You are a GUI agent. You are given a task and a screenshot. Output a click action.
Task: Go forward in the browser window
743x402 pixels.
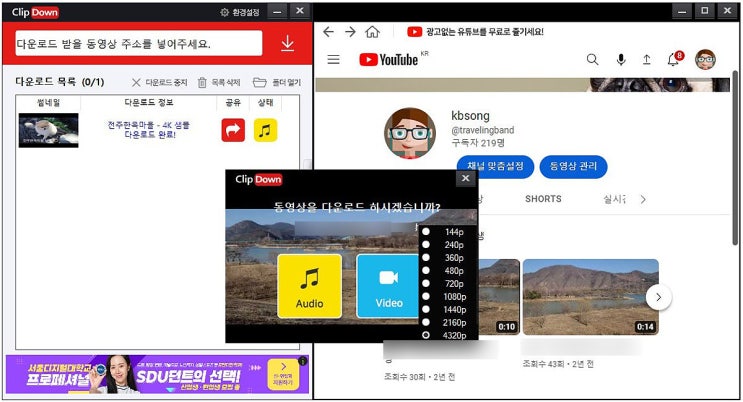(350, 32)
